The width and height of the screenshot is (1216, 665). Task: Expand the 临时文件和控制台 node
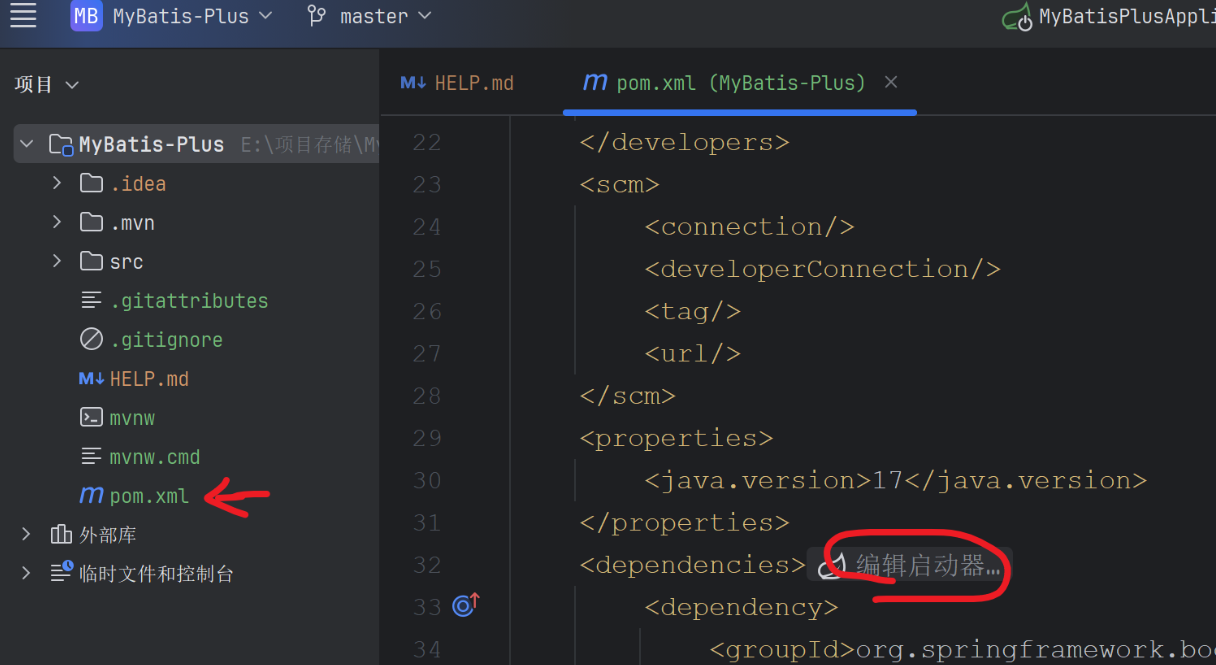[x=27, y=574]
